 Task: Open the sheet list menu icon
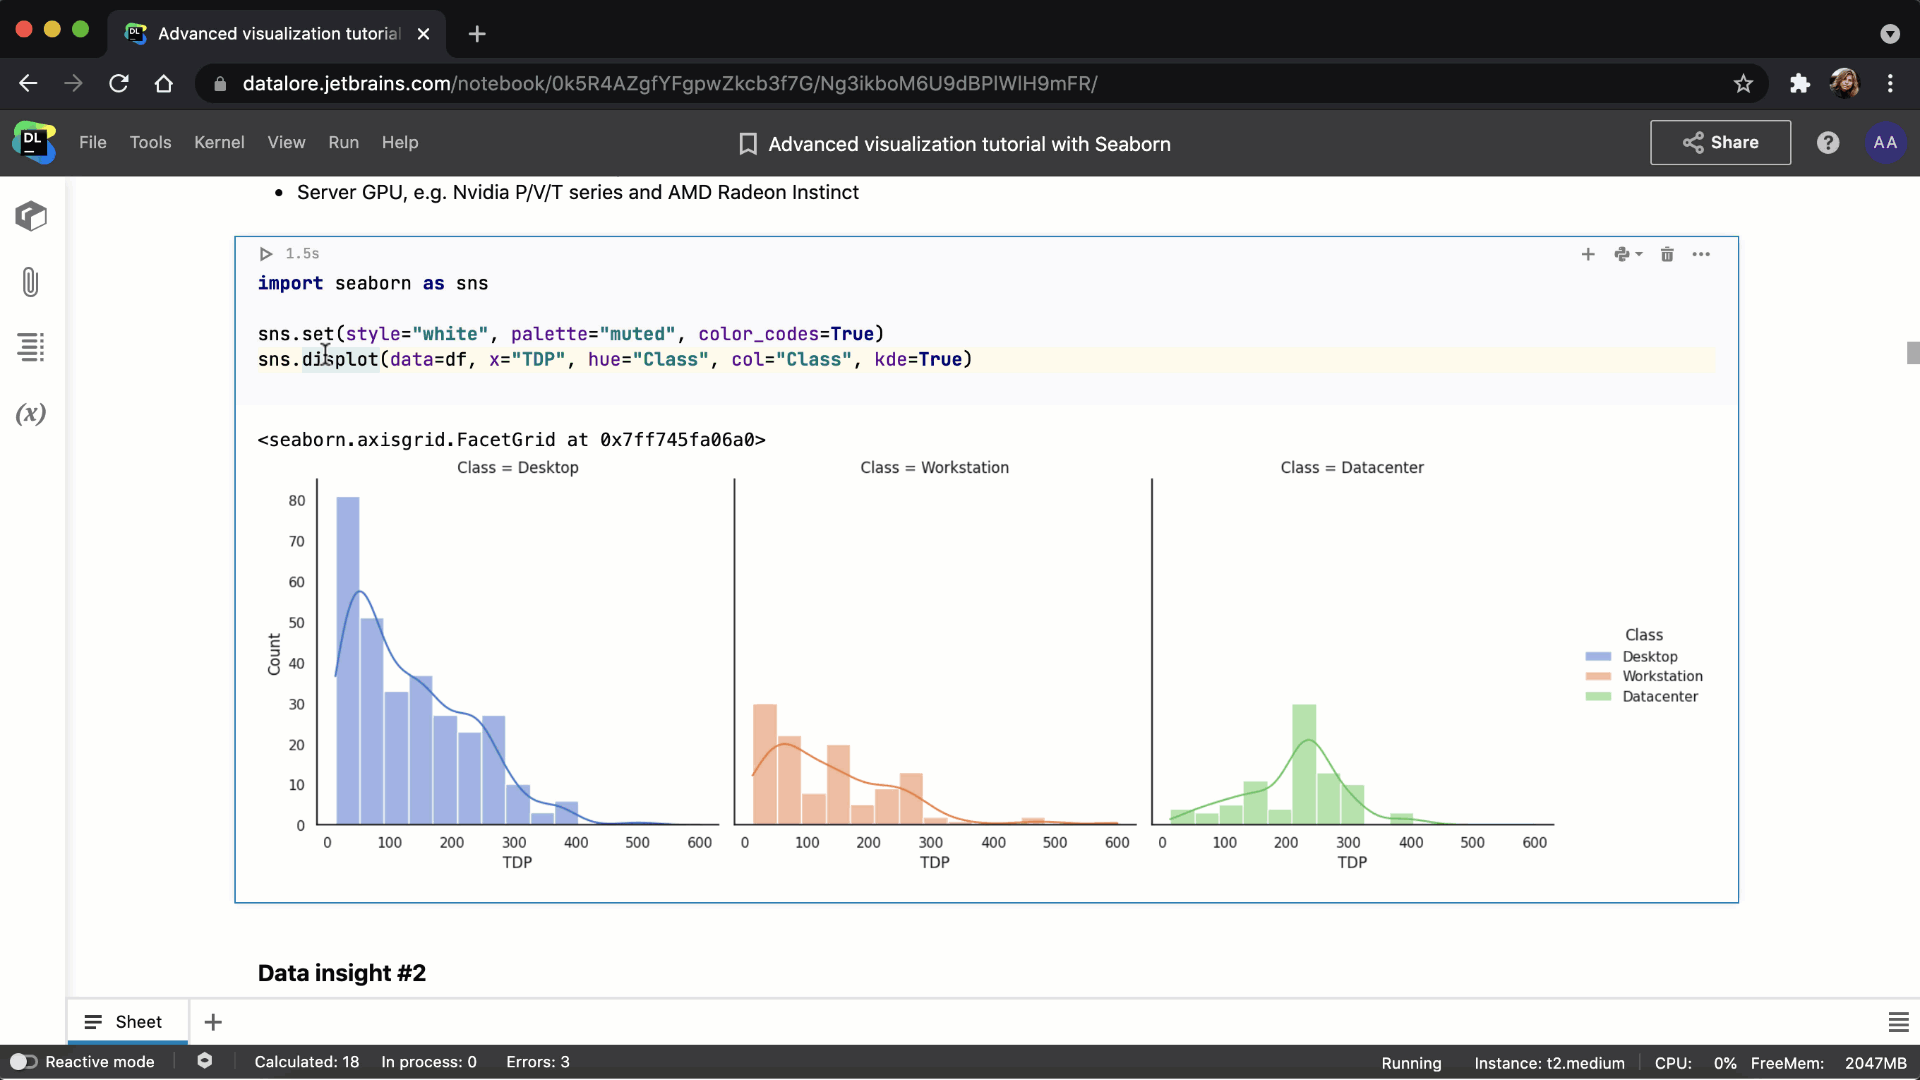coord(1898,1022)
